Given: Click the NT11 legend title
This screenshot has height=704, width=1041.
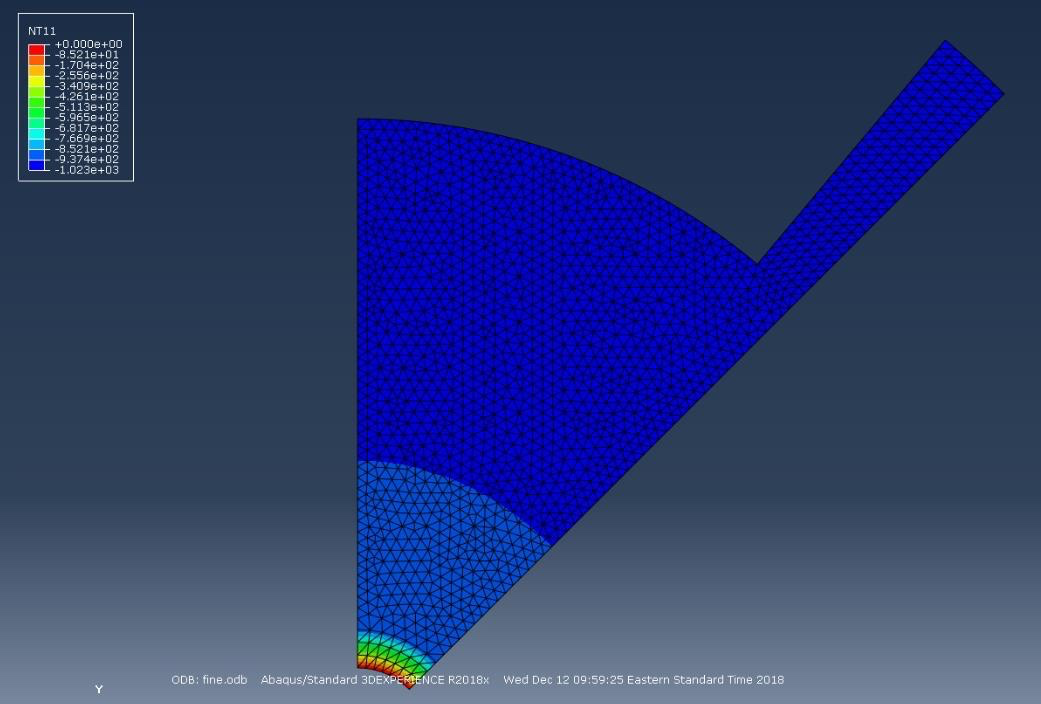Looking at the screenshot, I should pyautogui.click(x=42, y=30).
